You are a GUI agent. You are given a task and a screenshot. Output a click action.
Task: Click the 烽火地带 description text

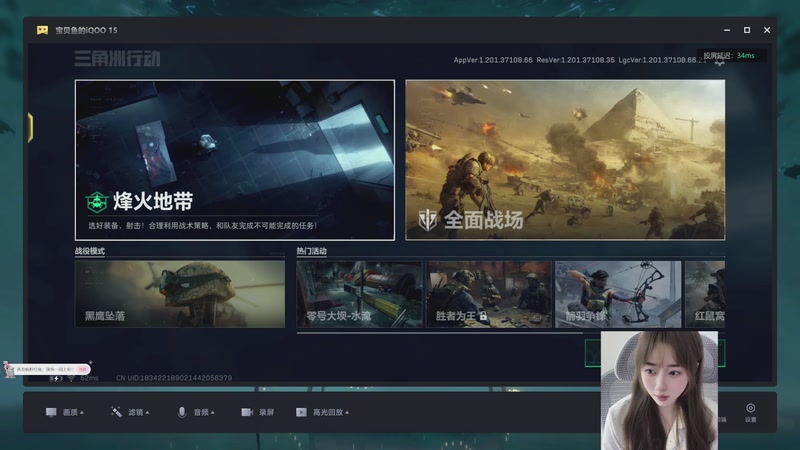[203, 226]
